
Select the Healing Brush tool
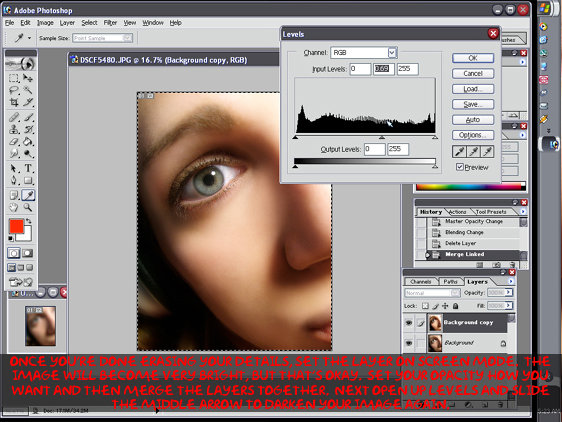[14, 117]
